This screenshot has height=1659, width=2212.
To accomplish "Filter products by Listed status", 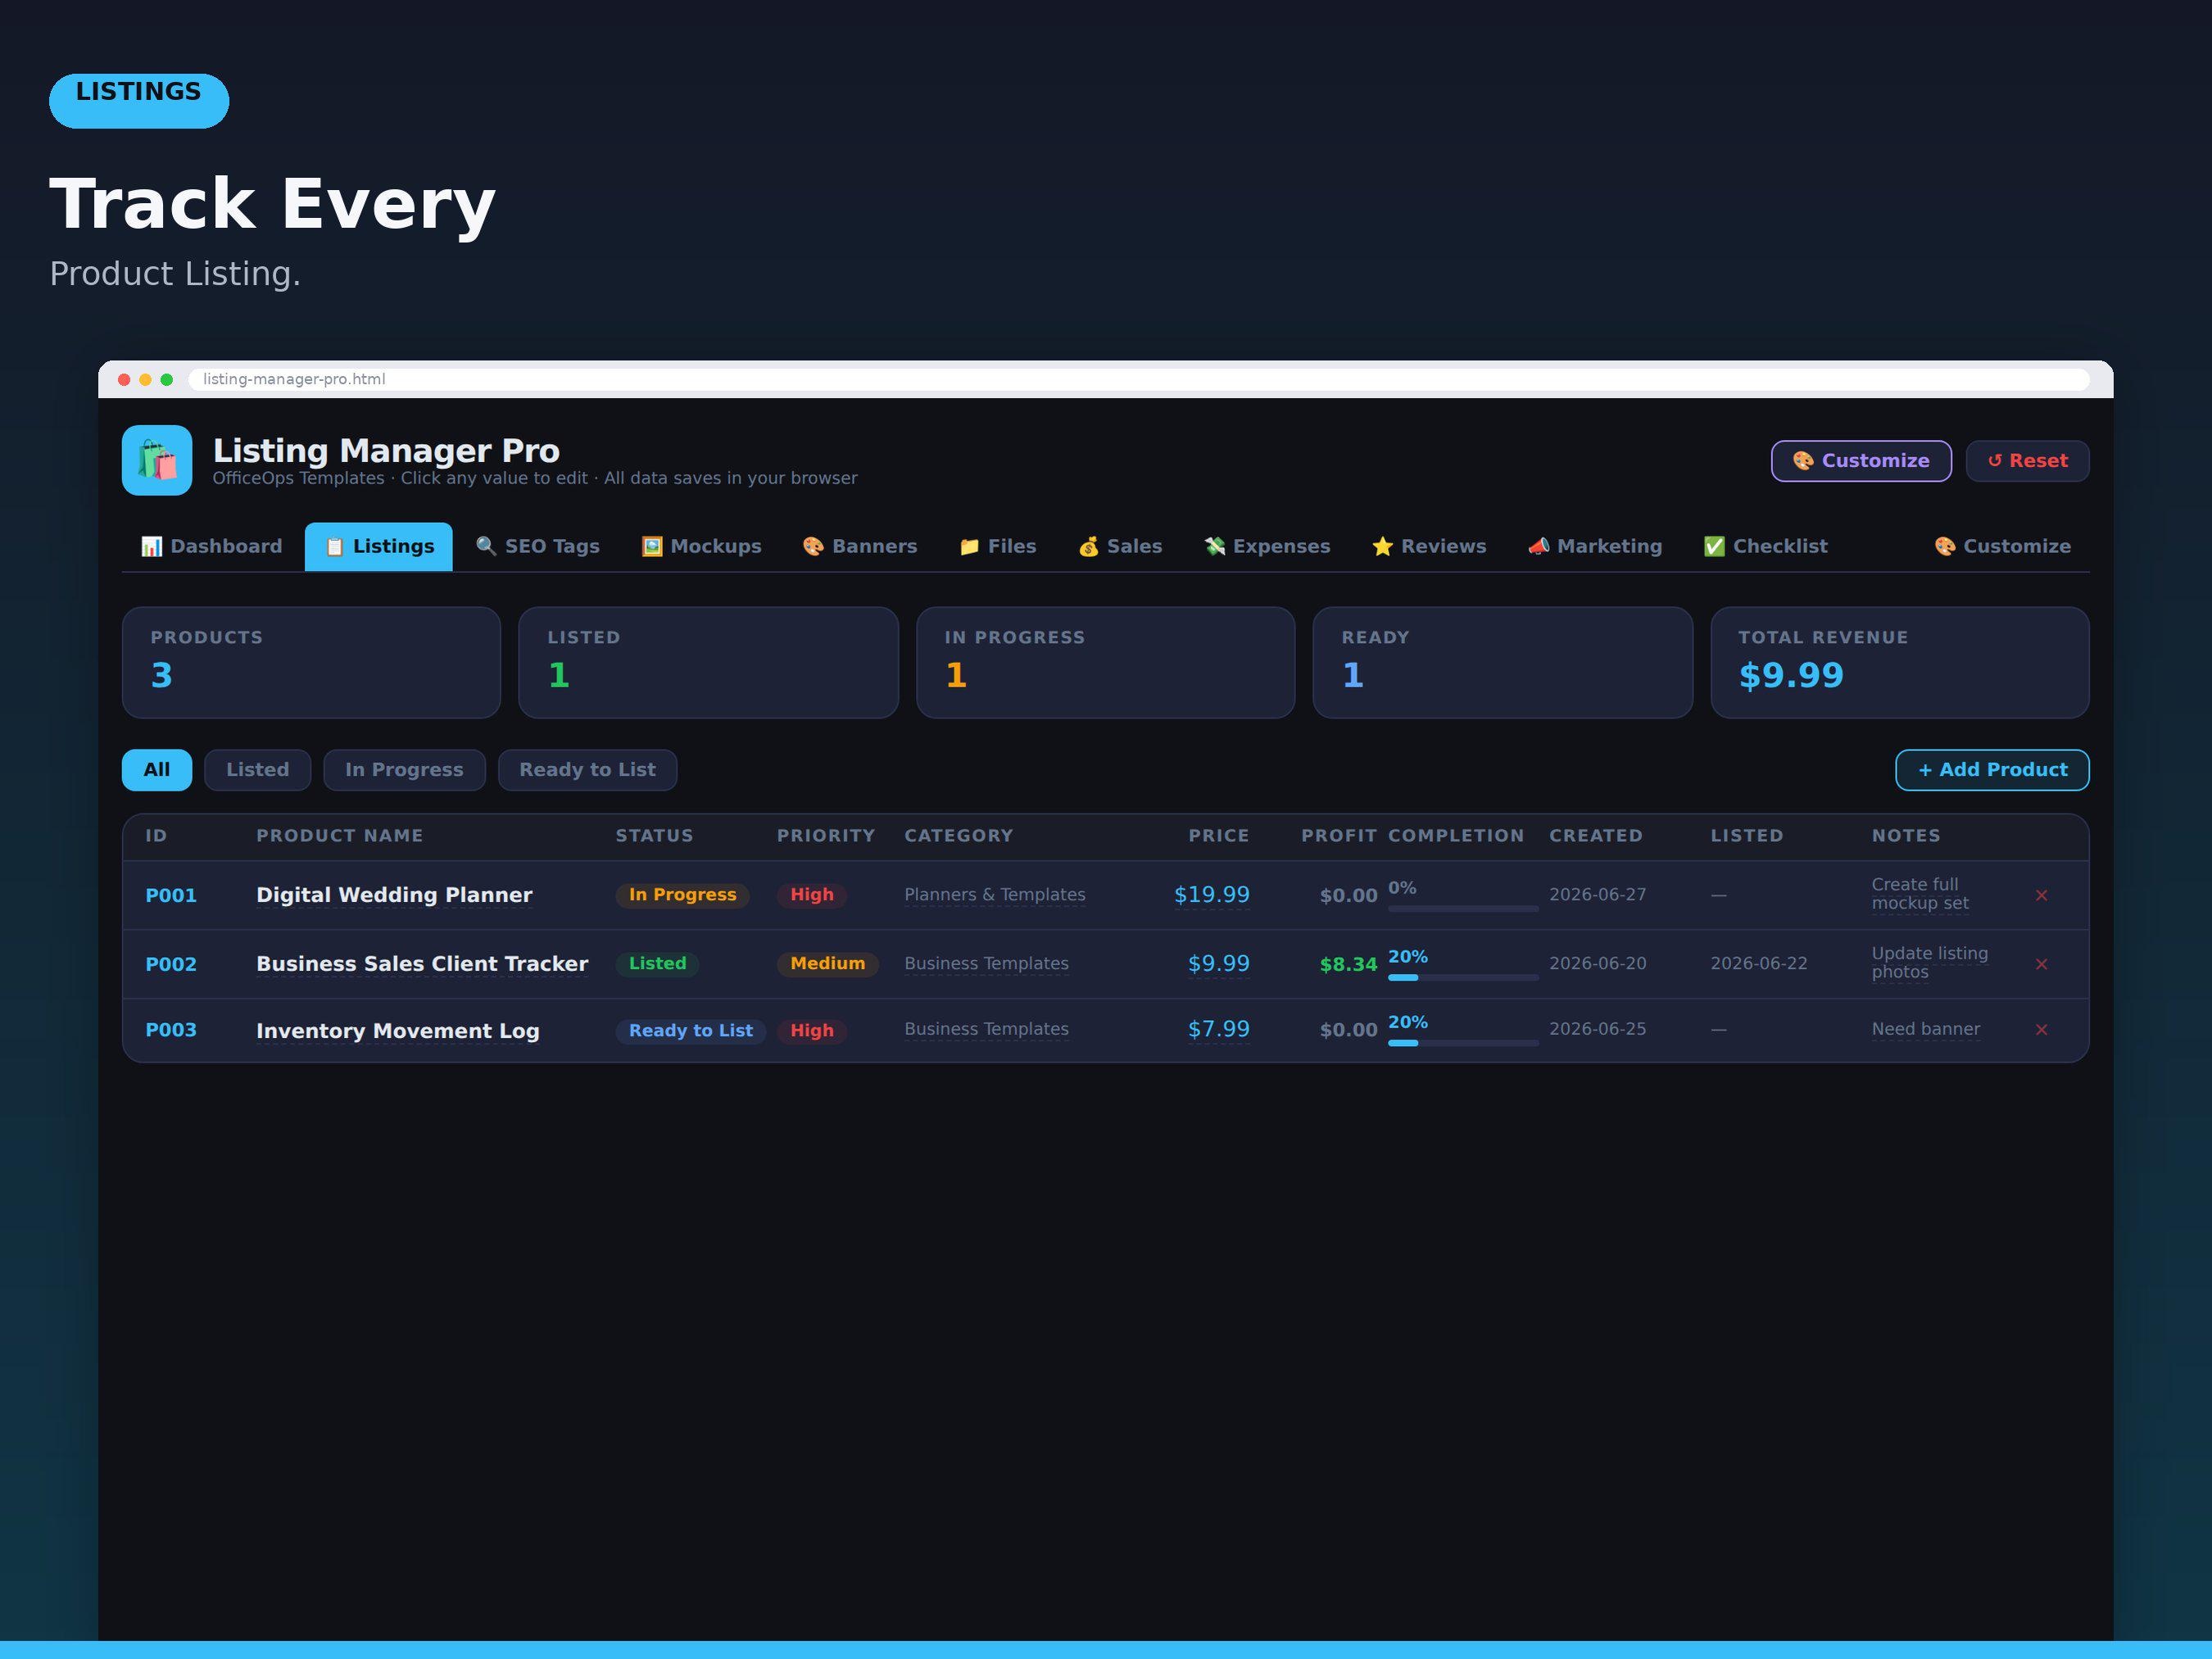I will (x=258, y=770).
